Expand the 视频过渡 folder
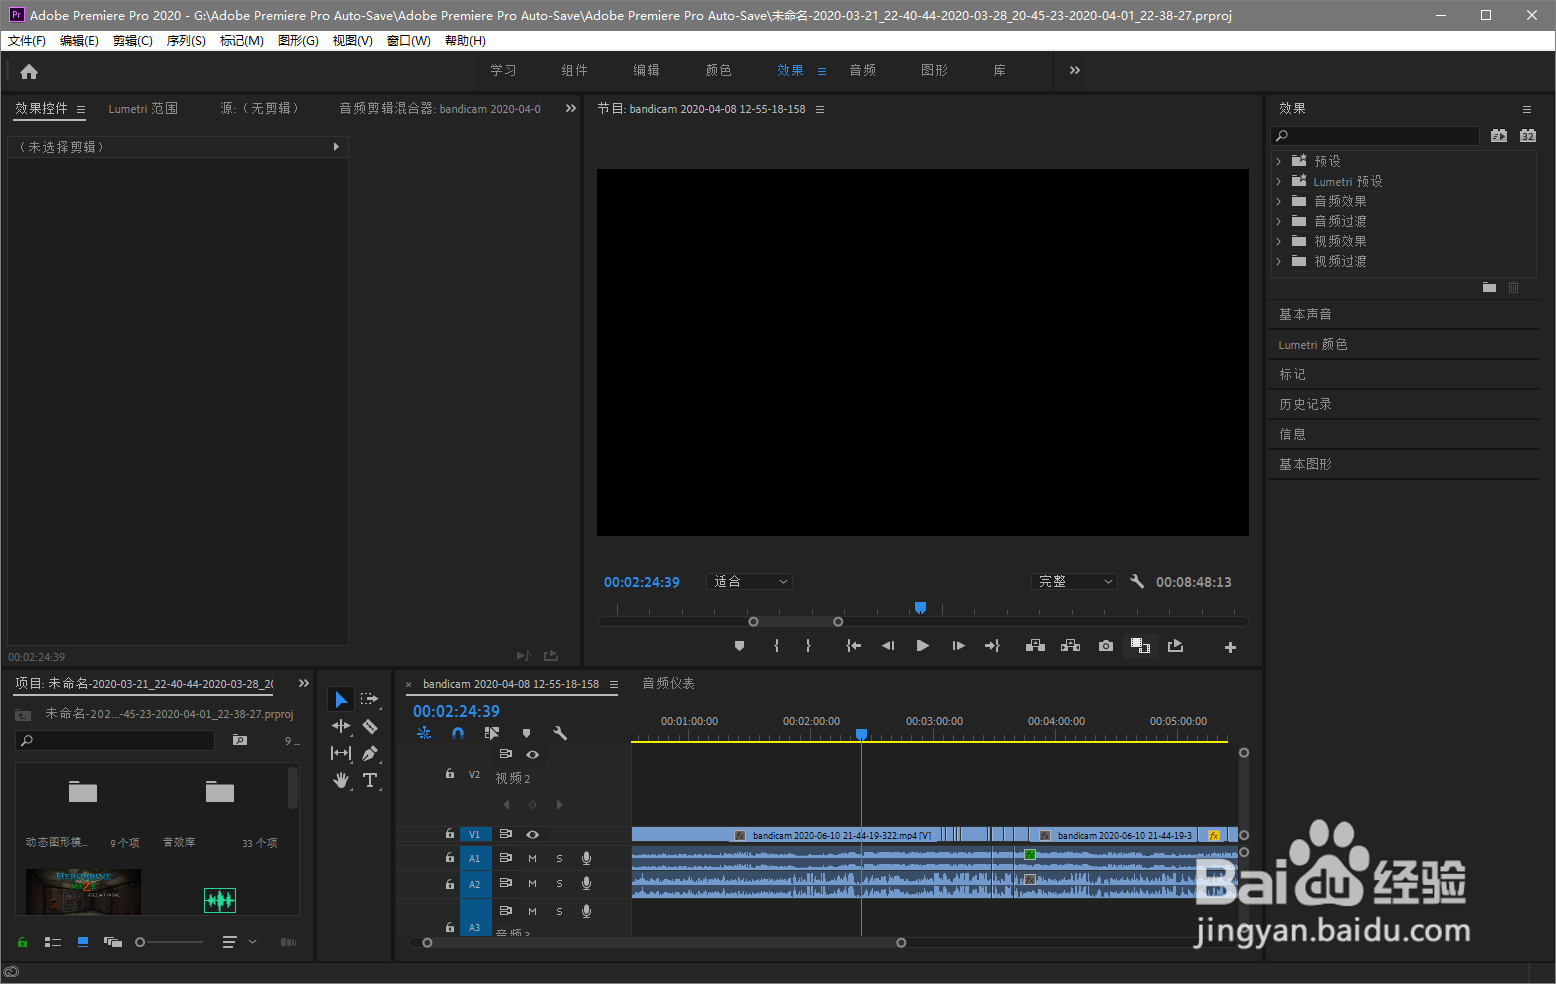1556x984 pixels. [x=1278, y=261]
